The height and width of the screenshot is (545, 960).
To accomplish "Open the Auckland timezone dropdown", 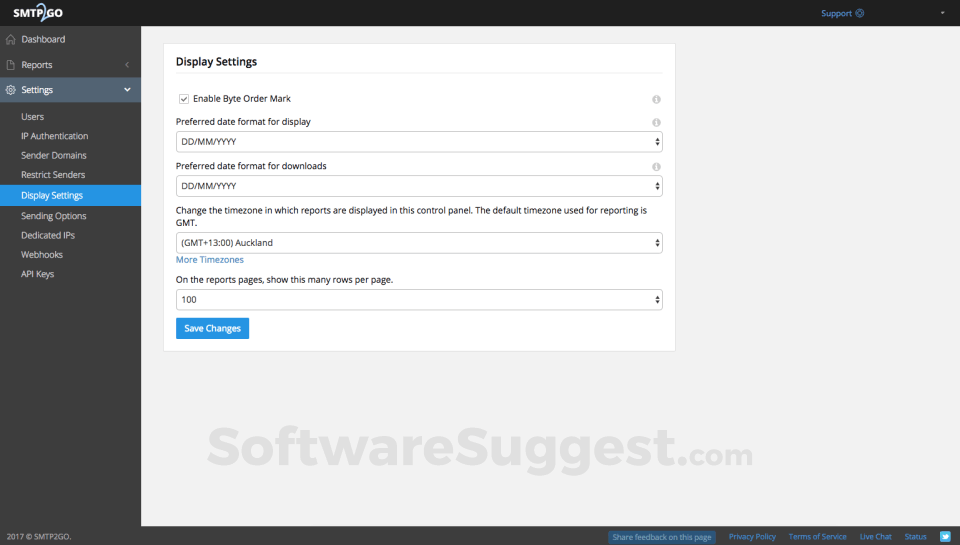I will point(419,243).
